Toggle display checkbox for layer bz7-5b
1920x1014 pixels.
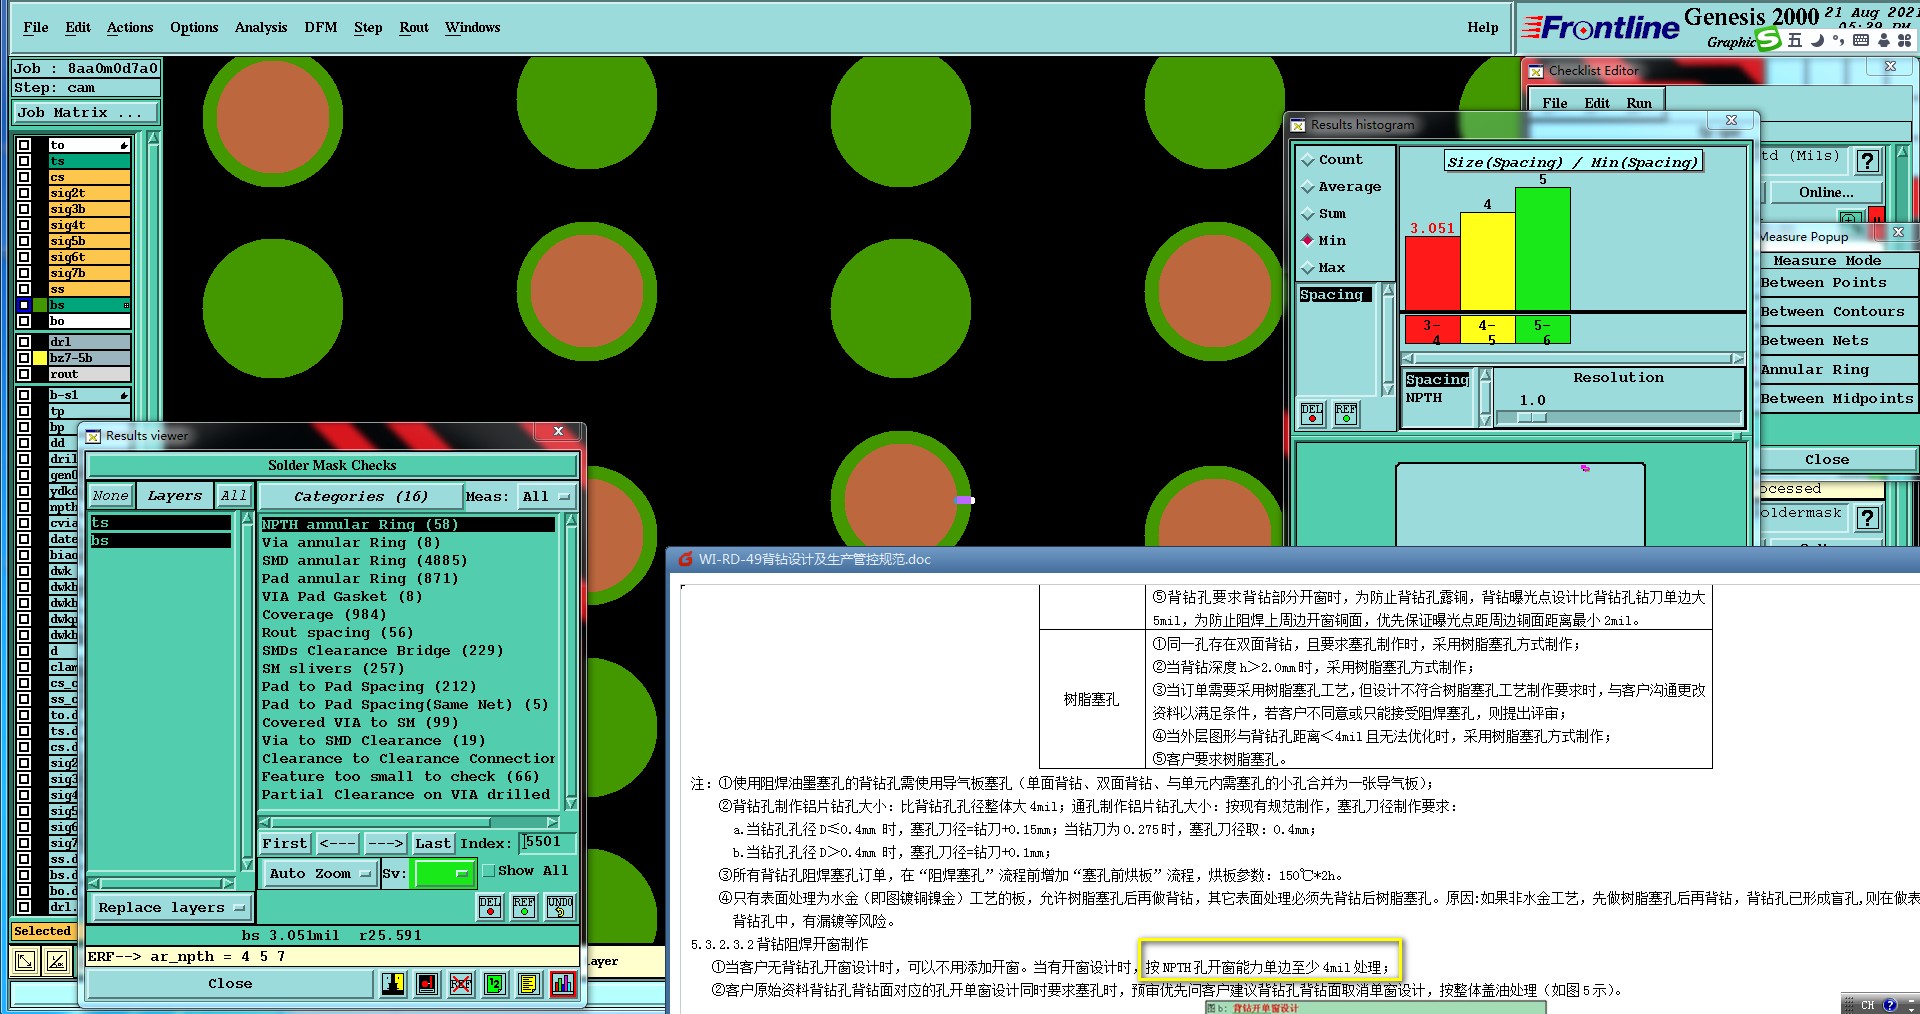[x=24, y=358]
